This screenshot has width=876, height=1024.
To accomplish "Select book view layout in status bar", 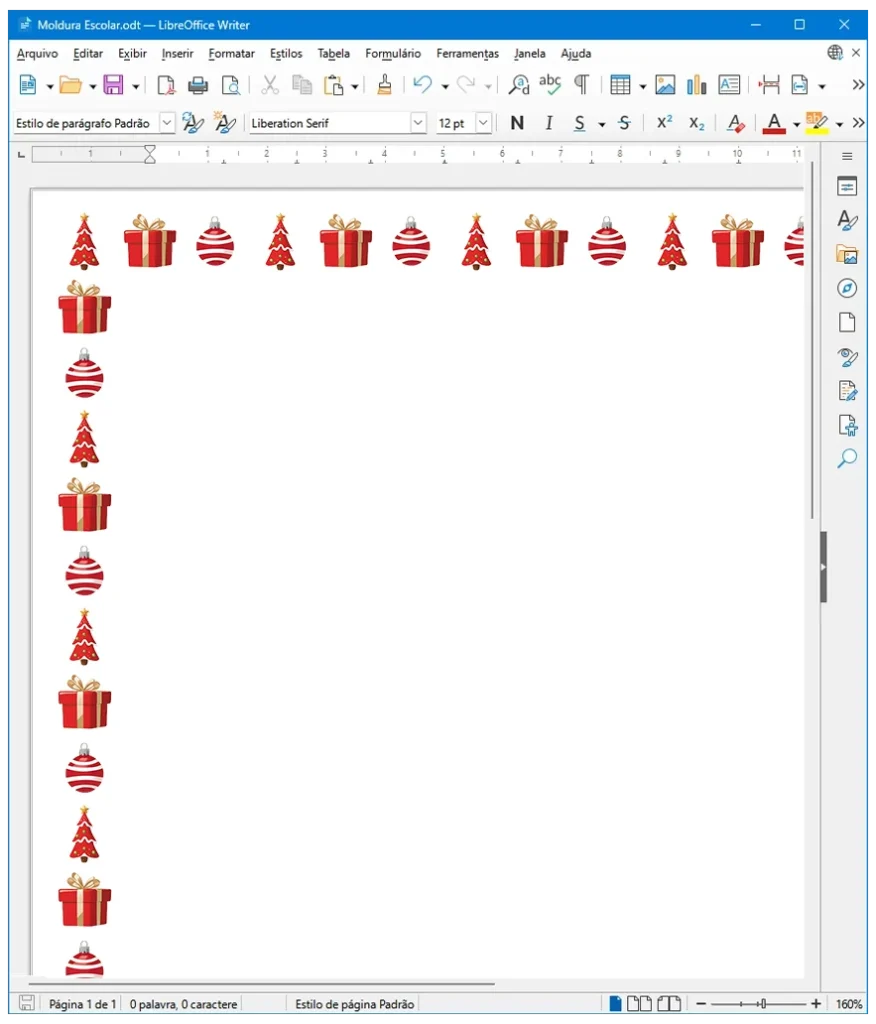I will (x=669, y=1004).
